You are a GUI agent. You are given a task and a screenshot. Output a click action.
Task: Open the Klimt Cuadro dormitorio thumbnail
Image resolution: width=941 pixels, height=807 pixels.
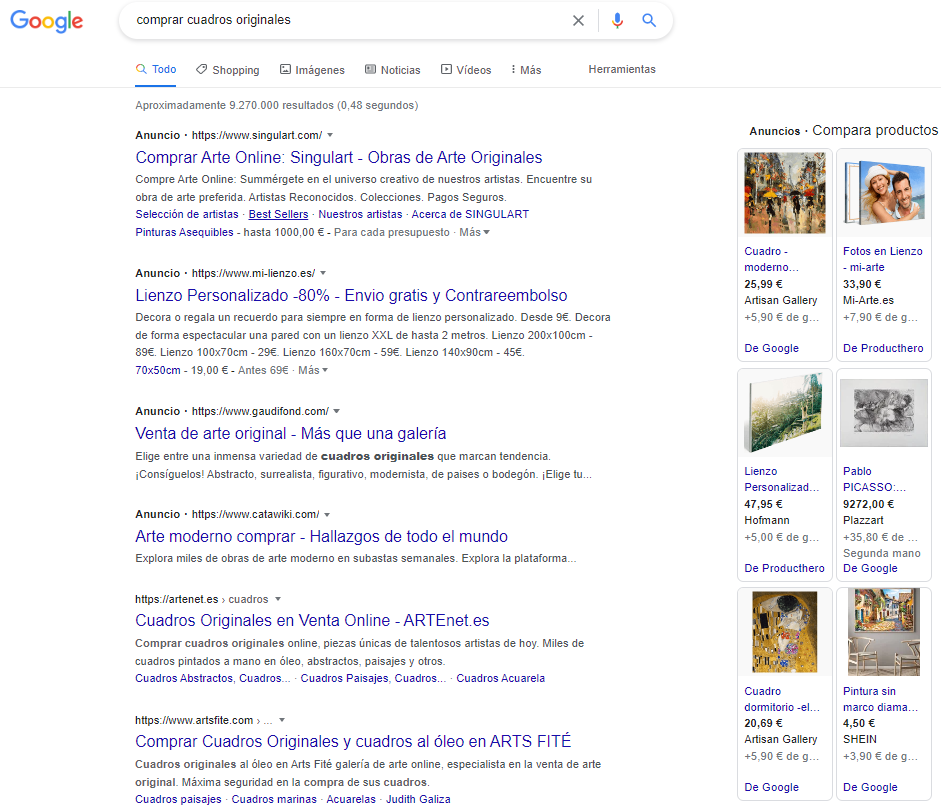784,632
